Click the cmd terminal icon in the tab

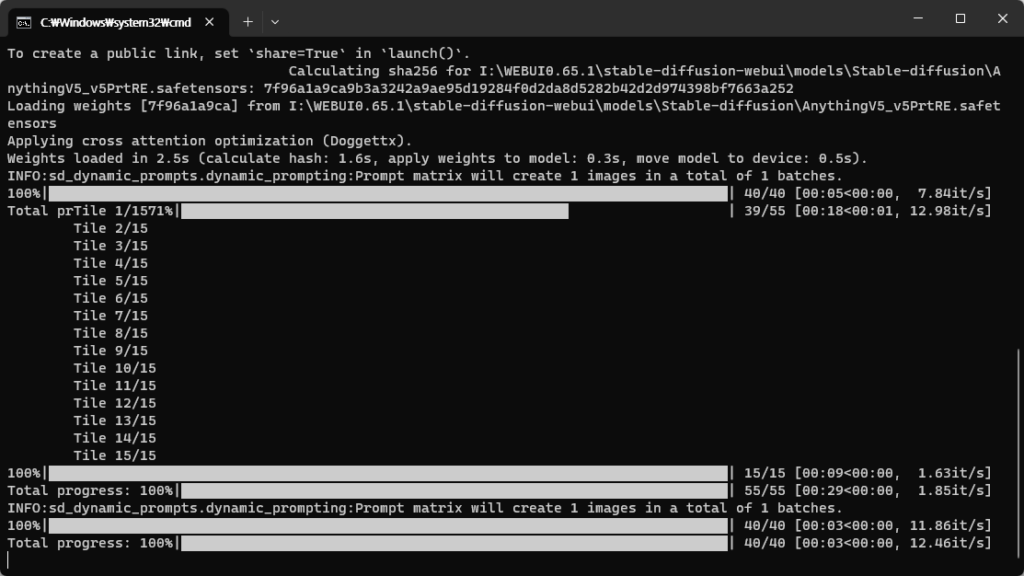point(24,23)
